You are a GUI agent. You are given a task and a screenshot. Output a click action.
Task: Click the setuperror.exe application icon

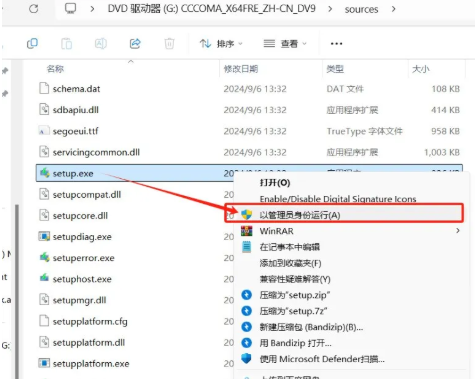point(44,257)
